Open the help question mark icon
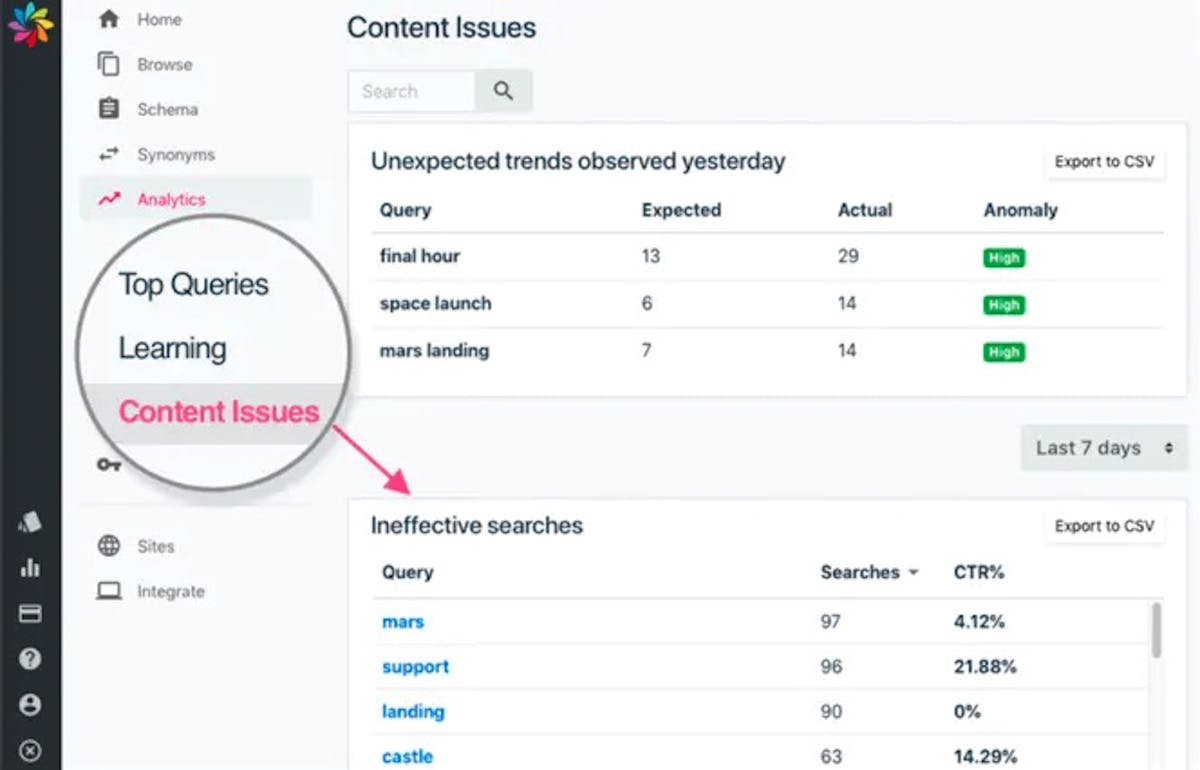This screenshot has width=1200, height=770. coord(30,659)
